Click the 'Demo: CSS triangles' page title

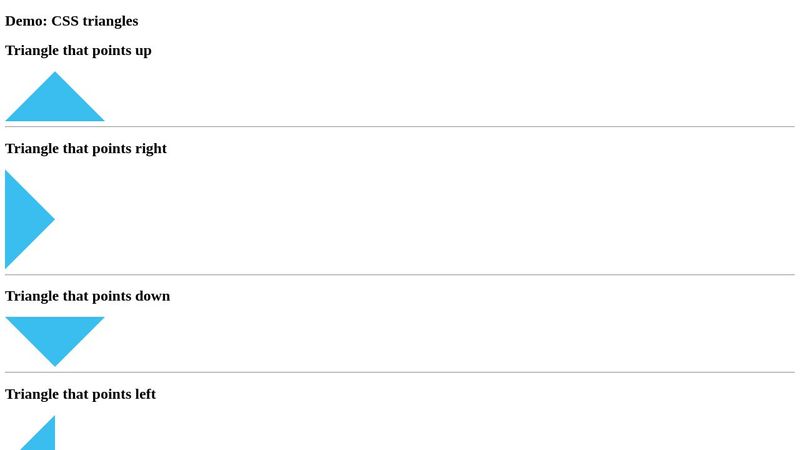coord(72,21)
